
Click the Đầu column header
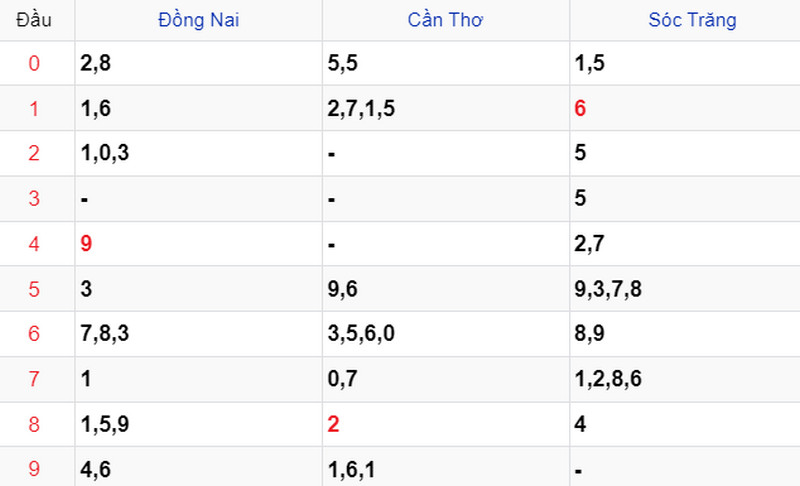[34, 20]
